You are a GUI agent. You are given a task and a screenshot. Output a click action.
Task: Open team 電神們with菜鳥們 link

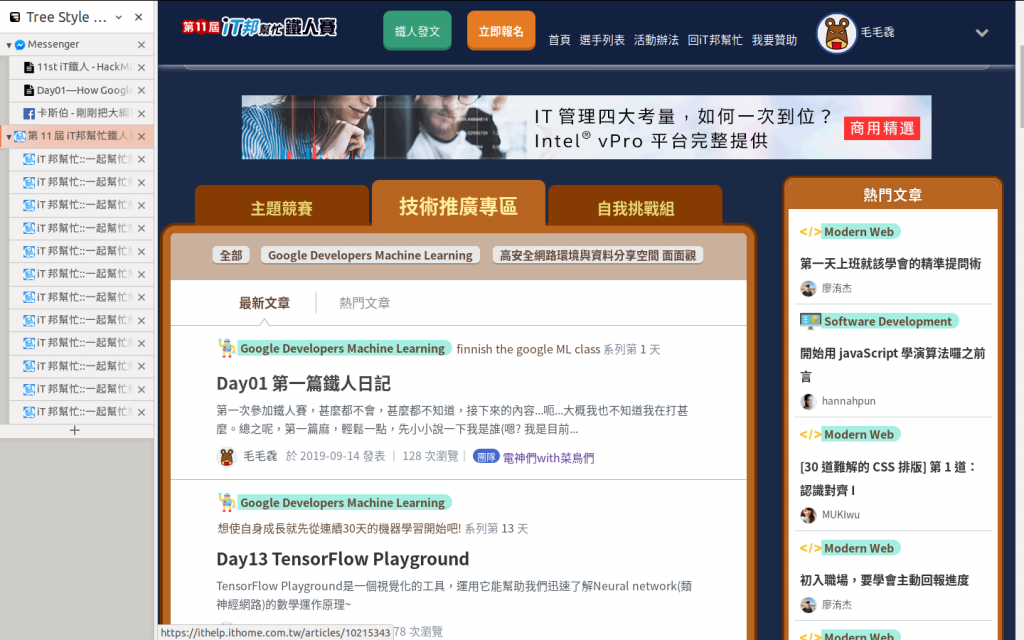pos(548,458)
